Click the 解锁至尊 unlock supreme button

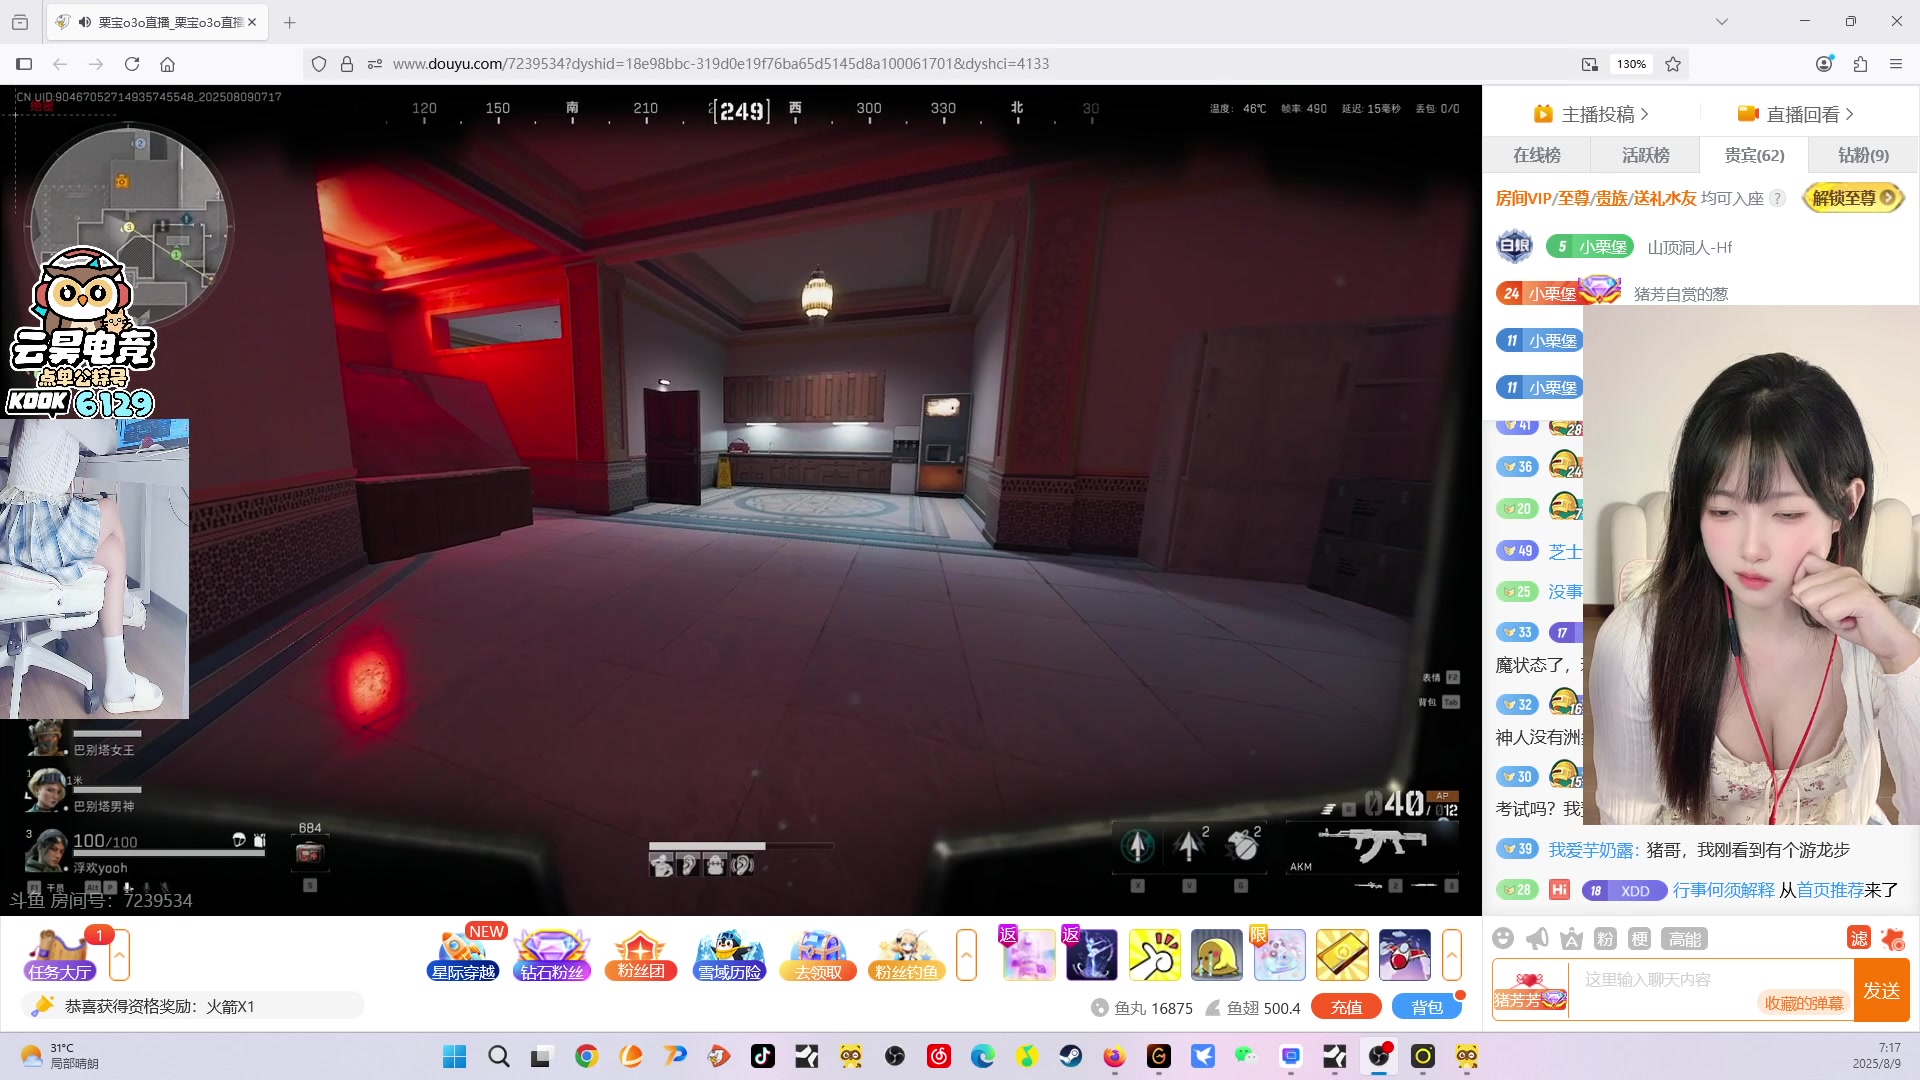point(1853,198)
